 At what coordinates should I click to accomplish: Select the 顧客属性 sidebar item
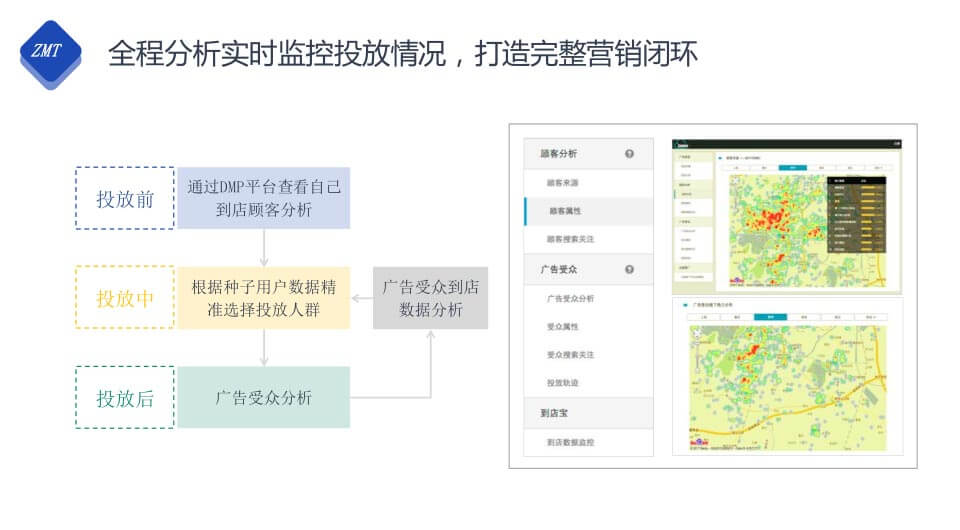coord(566,211)
